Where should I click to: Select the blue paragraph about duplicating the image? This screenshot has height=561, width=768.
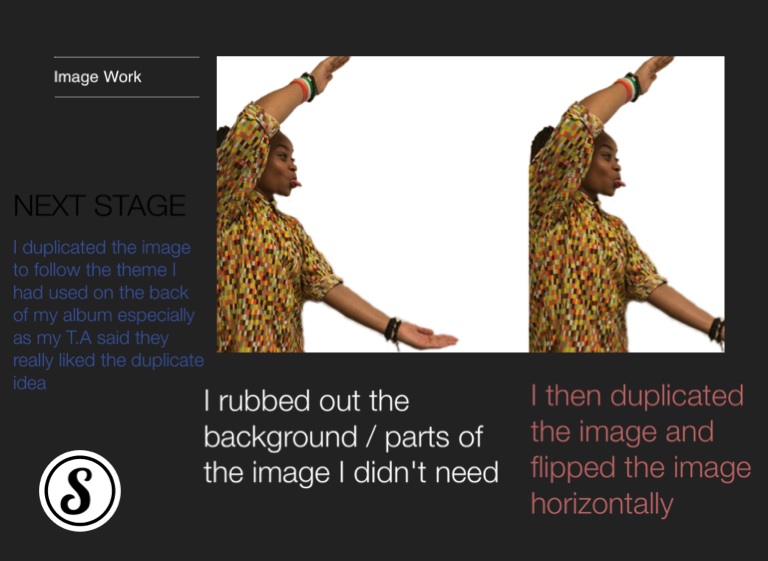[x=107, y=314]
